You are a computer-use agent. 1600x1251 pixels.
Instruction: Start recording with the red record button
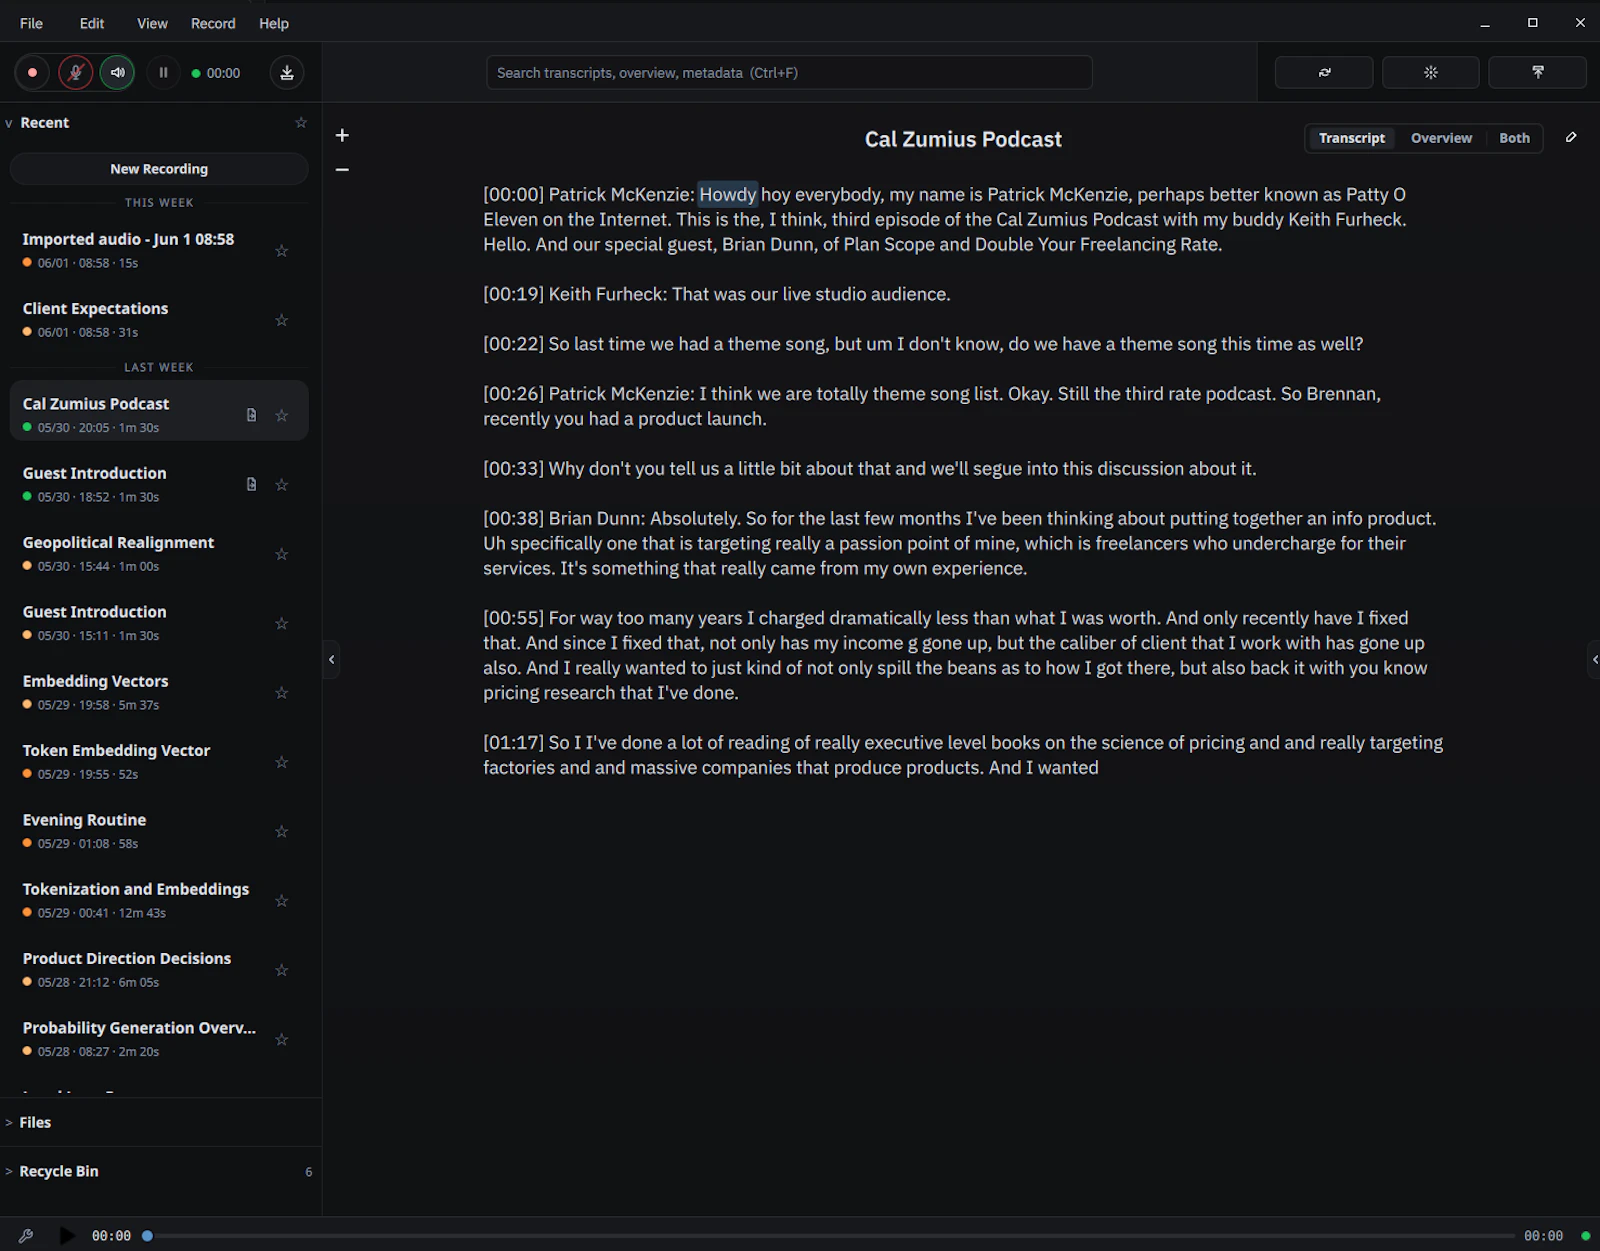[x=32, y=73]
